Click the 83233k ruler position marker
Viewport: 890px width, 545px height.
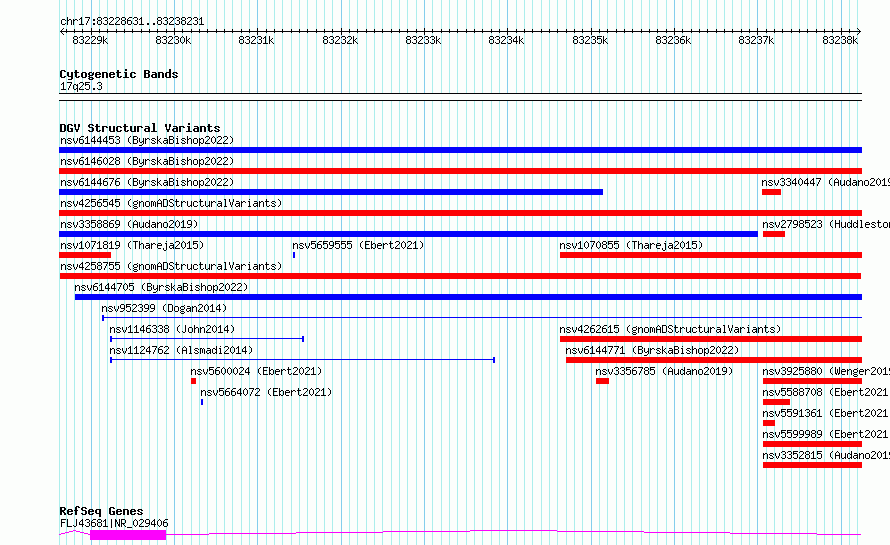pos(423,40)
